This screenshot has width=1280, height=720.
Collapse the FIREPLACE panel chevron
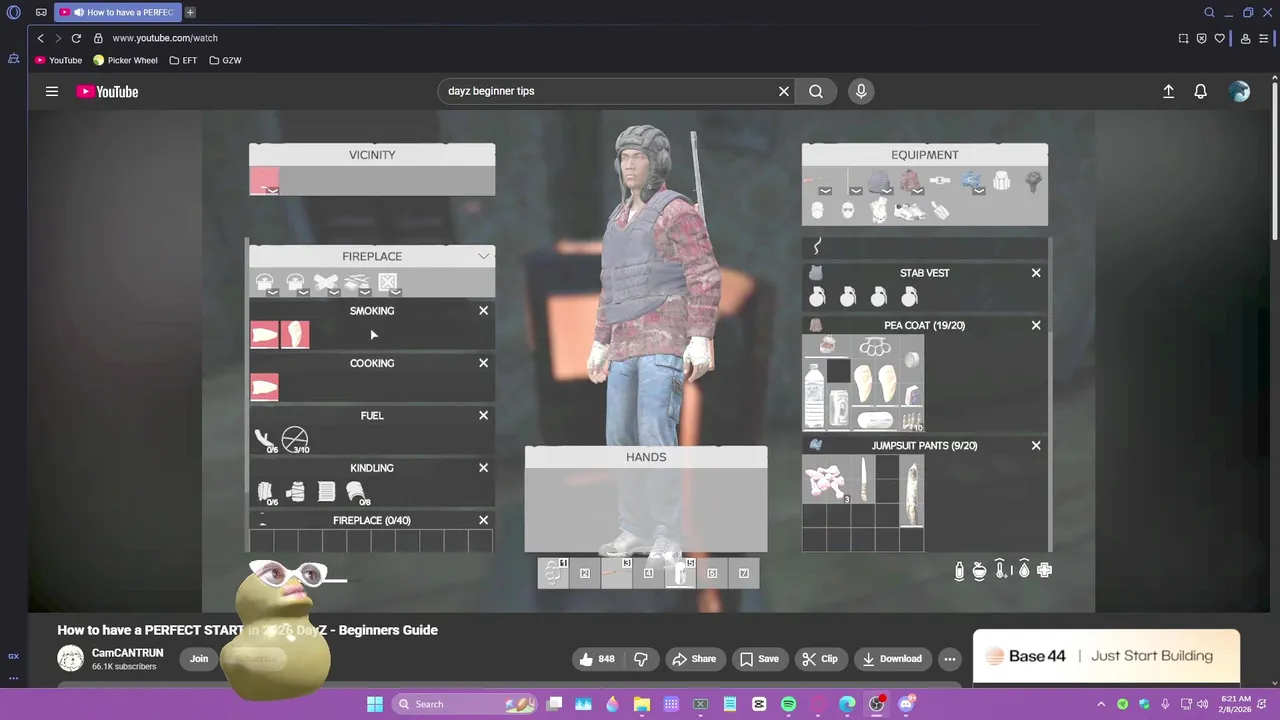tap(484, 256)
